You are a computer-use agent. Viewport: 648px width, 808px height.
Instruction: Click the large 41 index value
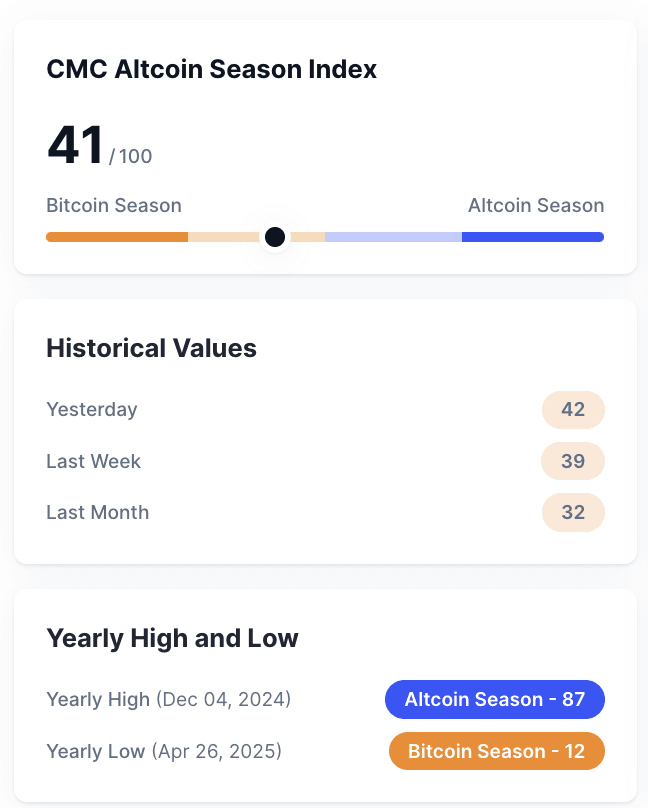click(76, 145)
